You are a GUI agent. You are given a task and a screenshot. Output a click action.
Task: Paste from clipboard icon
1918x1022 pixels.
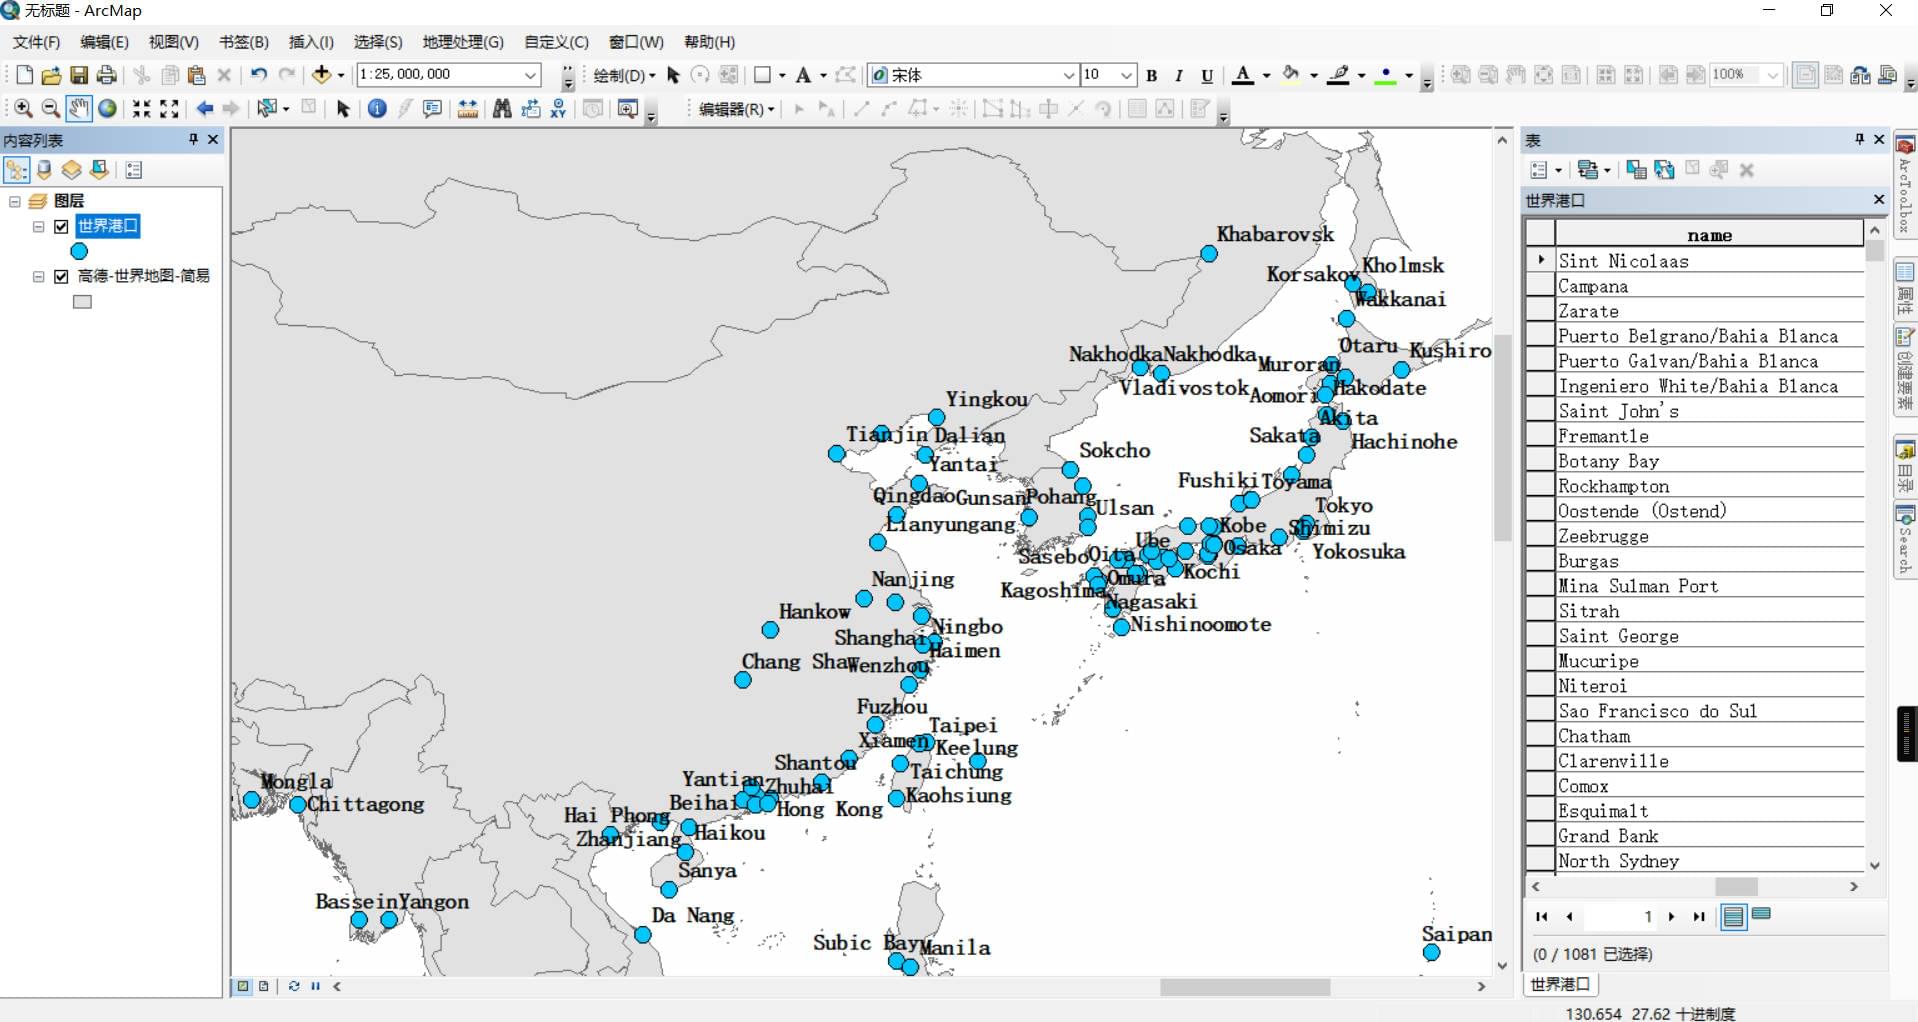click(x=197, y=75)
